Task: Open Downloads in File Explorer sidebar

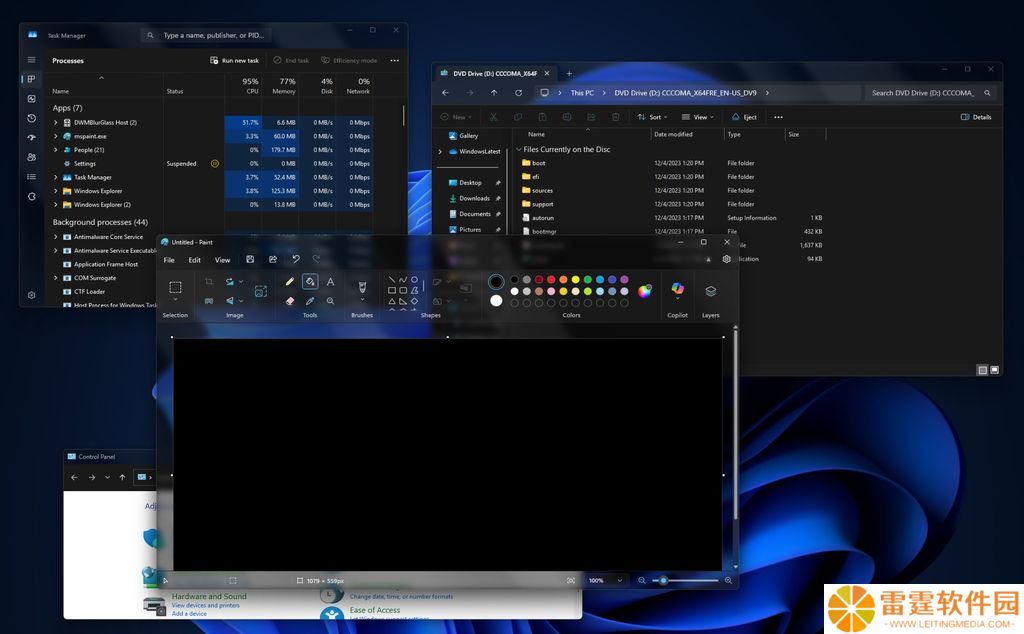Action: (x=474, y=198)
